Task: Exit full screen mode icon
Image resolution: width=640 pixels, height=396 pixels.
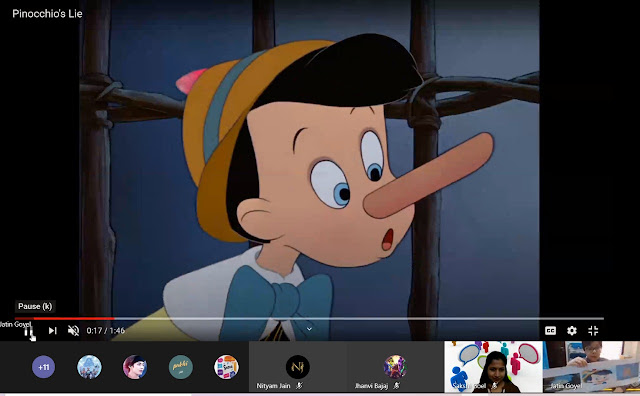Action: [593, 331]
